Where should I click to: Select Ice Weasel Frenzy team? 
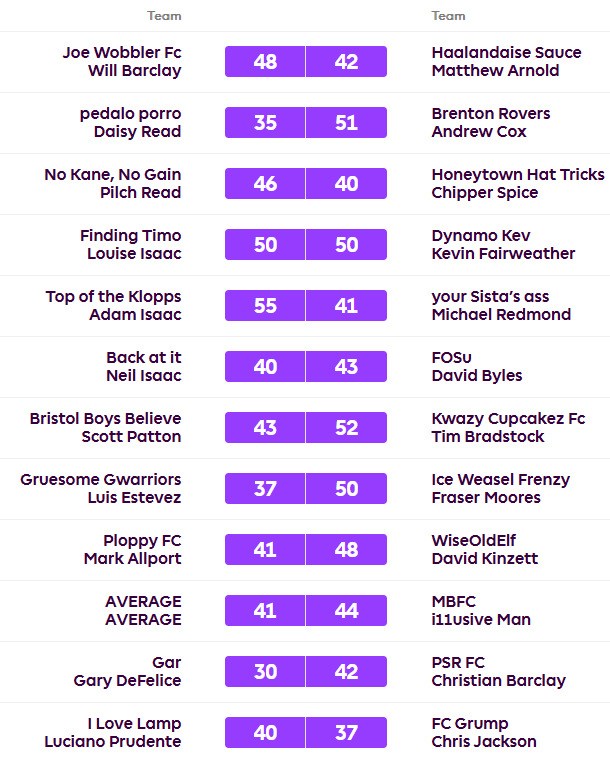coord(500,480)
